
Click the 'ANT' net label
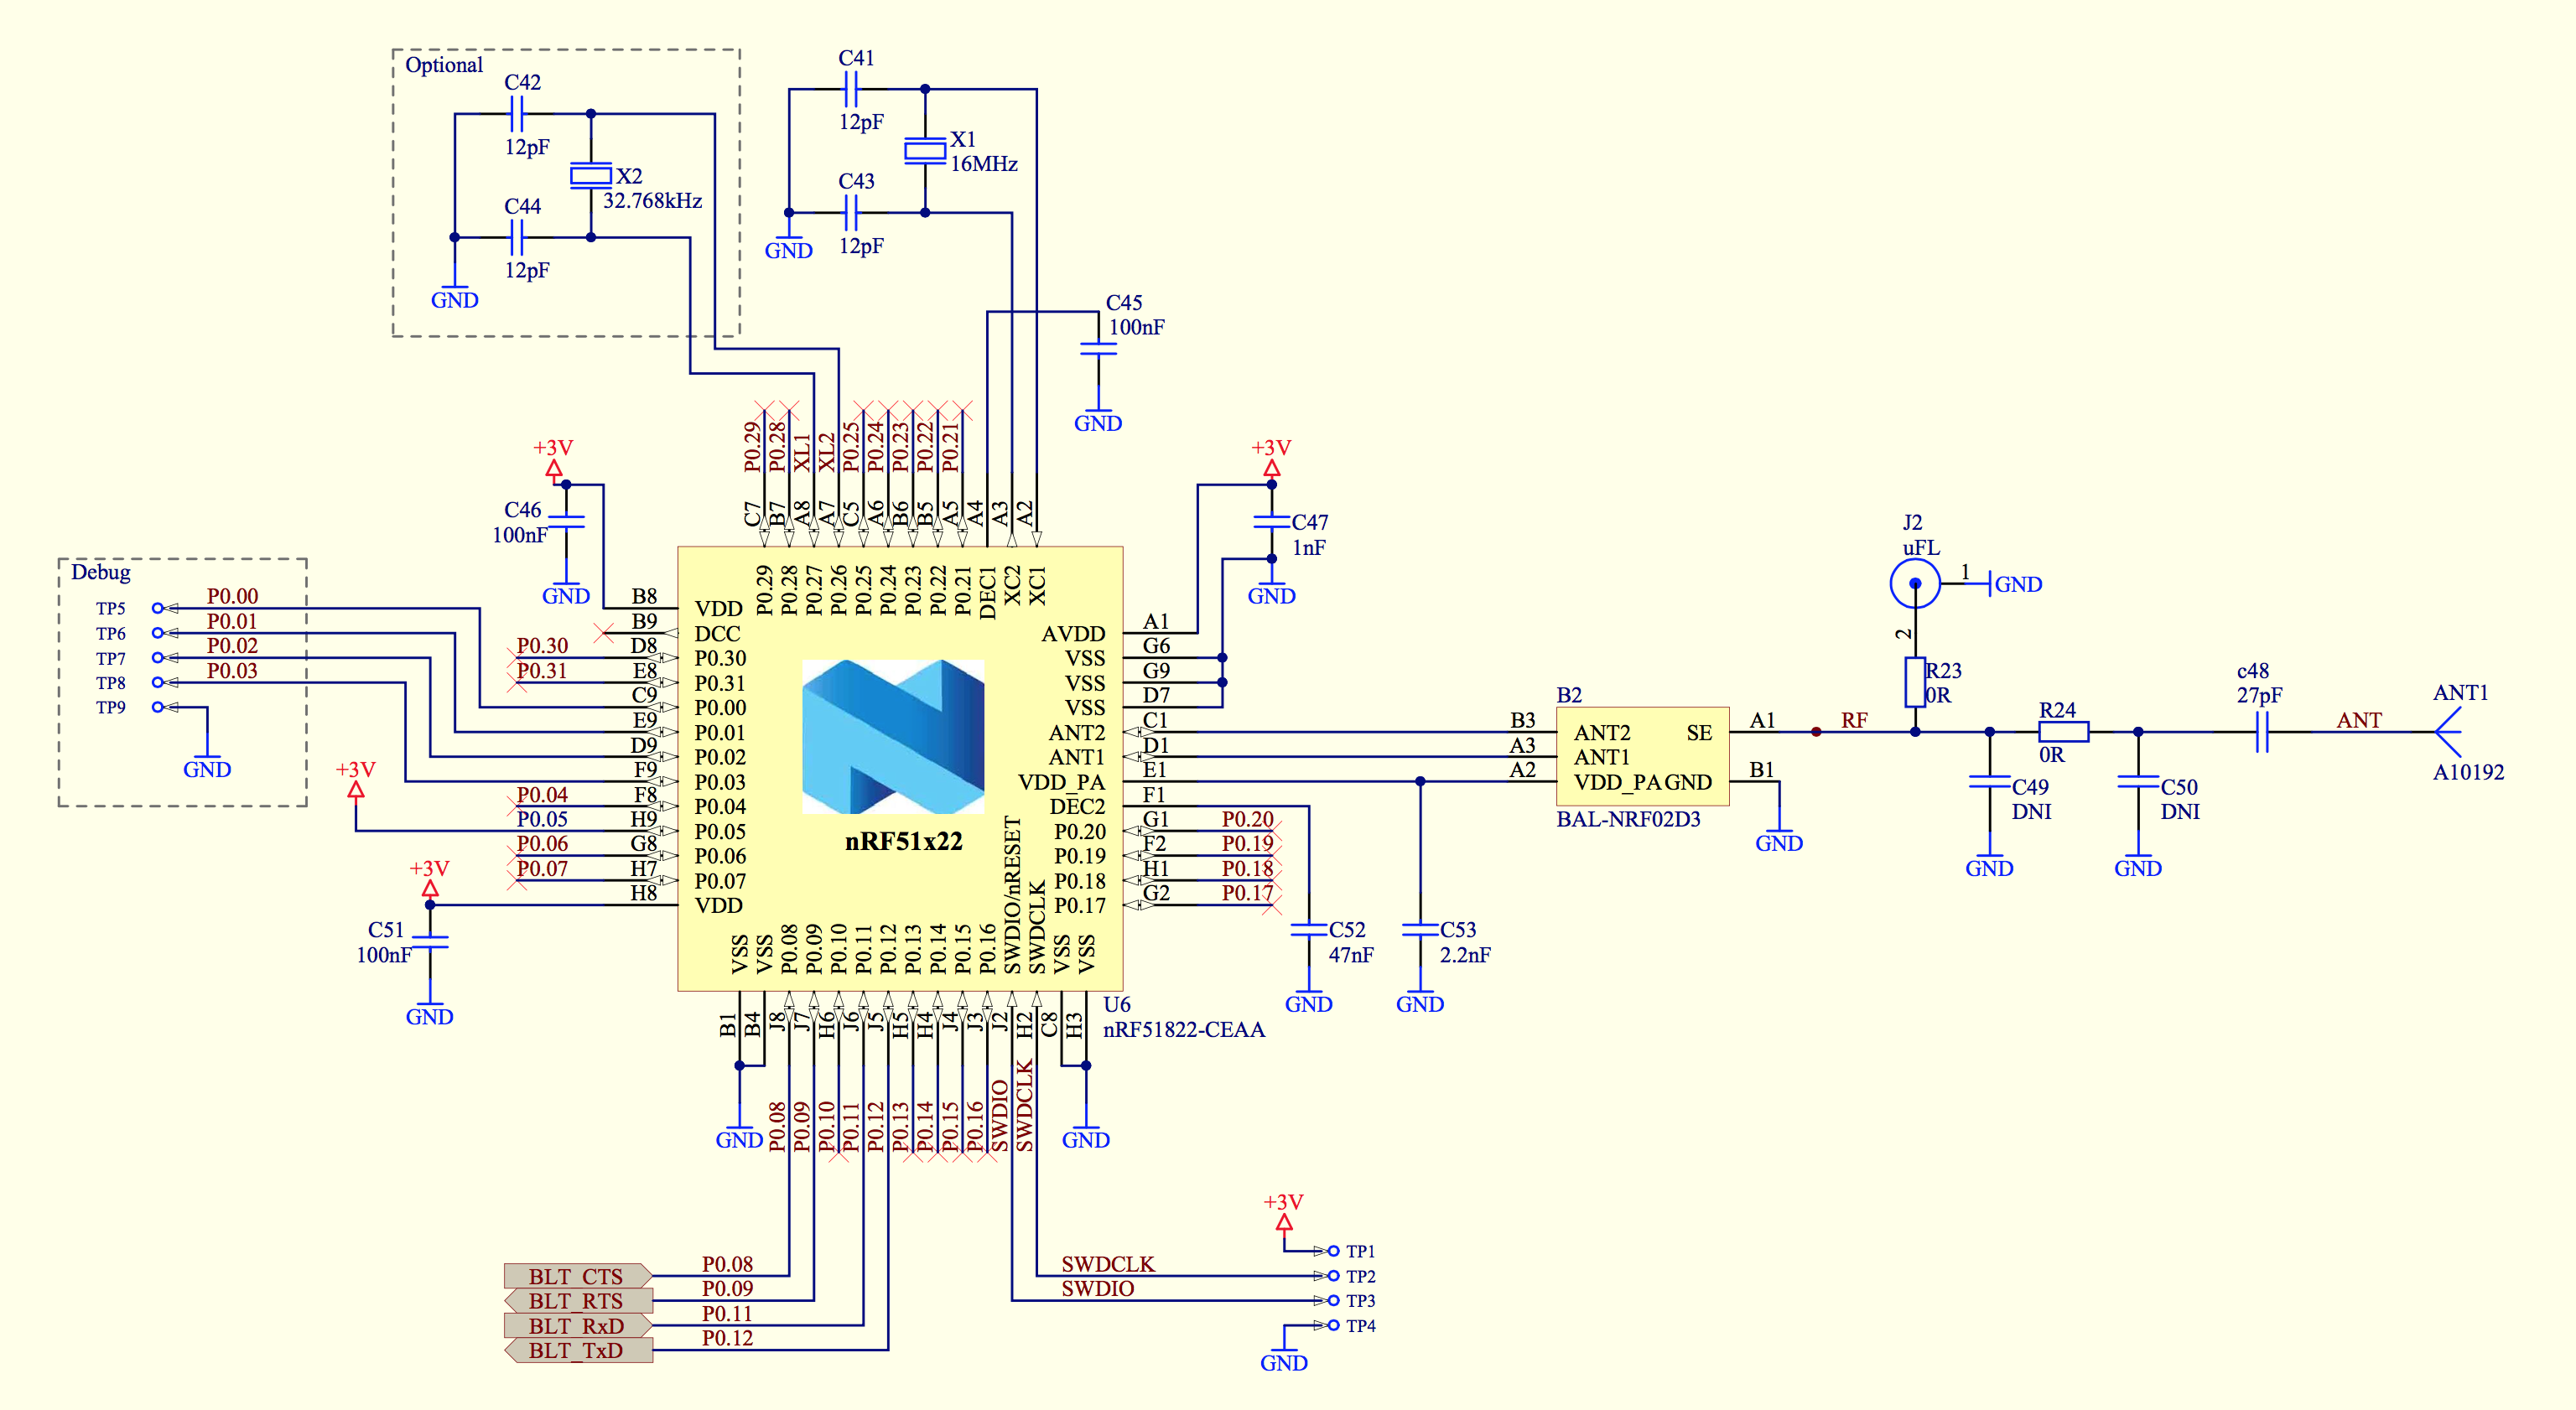coord(2359,720)
